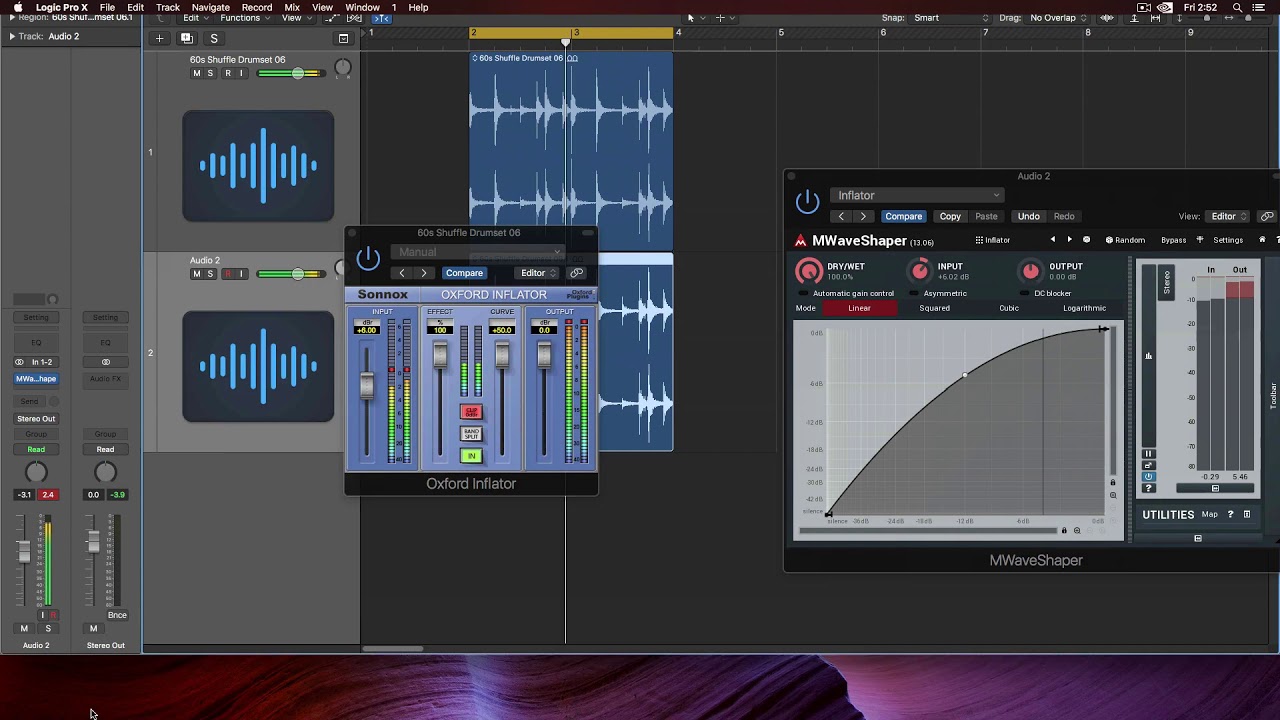The image size is (1280, 720).
Task: Open the Navigate menu
Action: (211, 8)
